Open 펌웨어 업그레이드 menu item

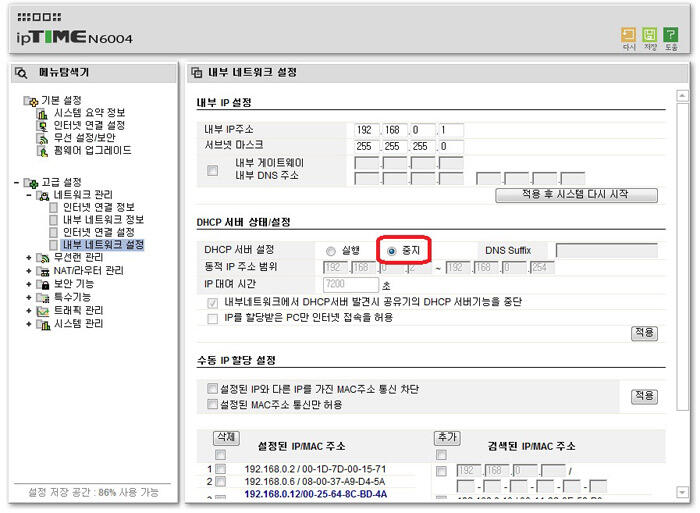[92, 150]
